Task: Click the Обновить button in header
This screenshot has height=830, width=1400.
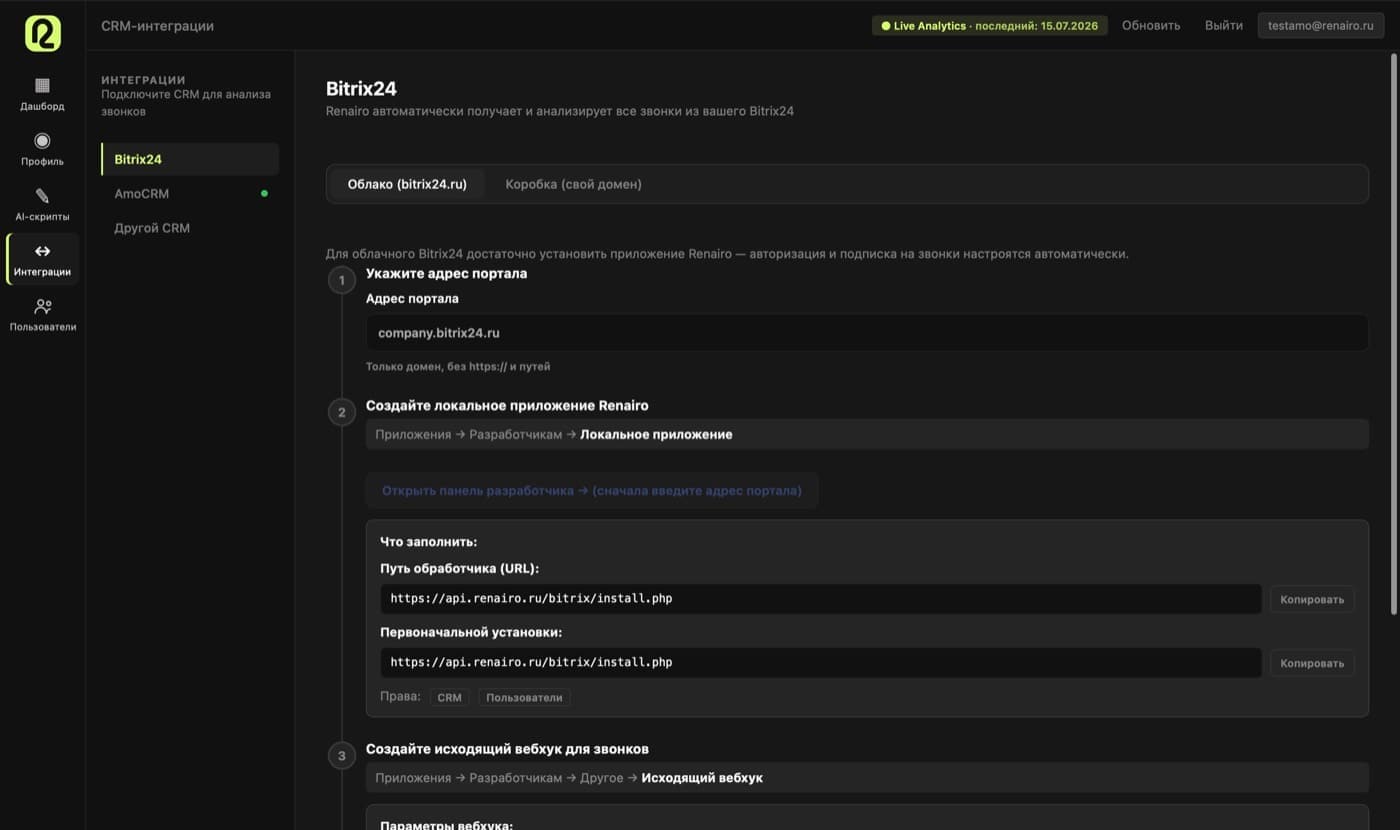Action: pyautogui.click(x=1151, y=25)
